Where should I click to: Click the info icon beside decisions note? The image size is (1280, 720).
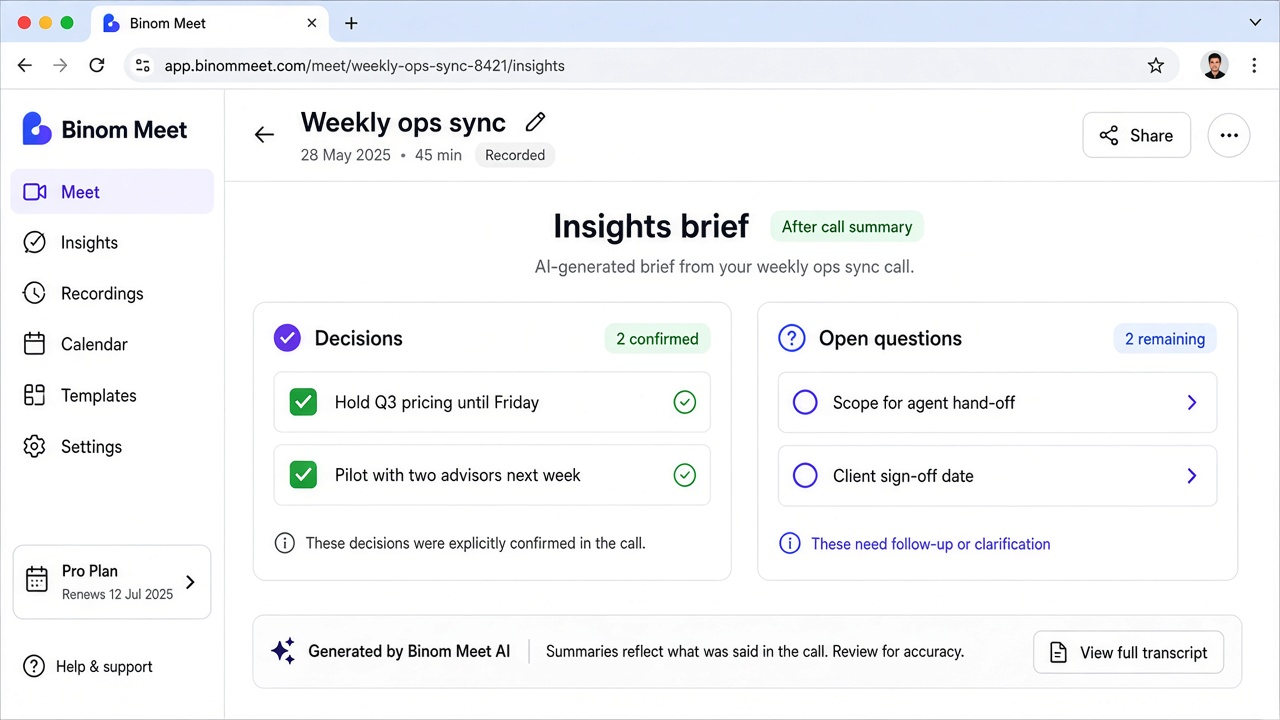pyautogui.click(x=285, y=543)
